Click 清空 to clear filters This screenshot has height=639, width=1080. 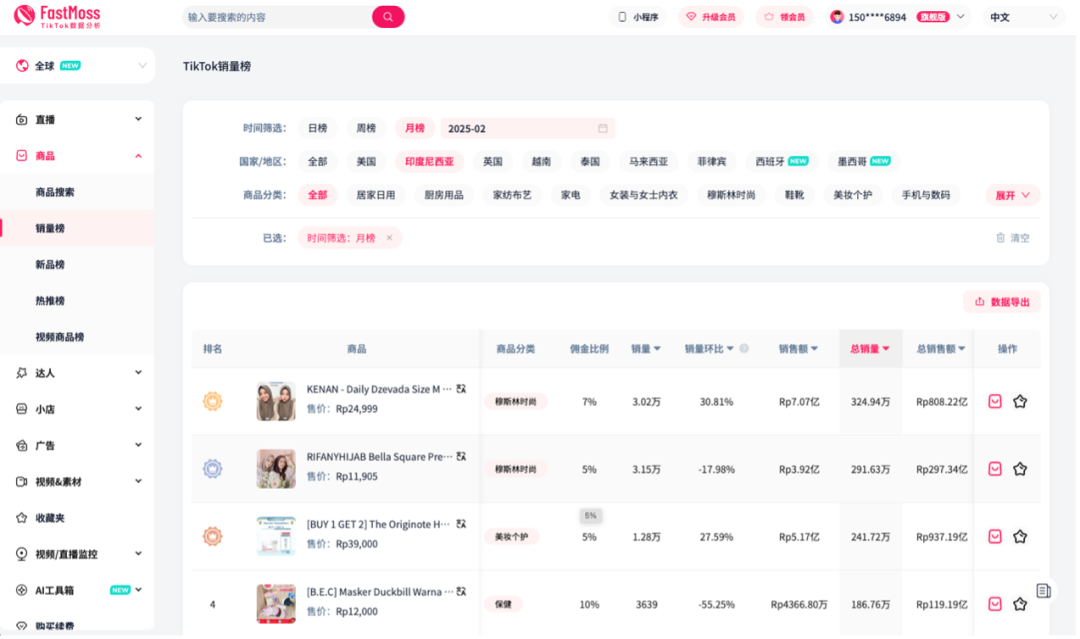coord(1012,238)
